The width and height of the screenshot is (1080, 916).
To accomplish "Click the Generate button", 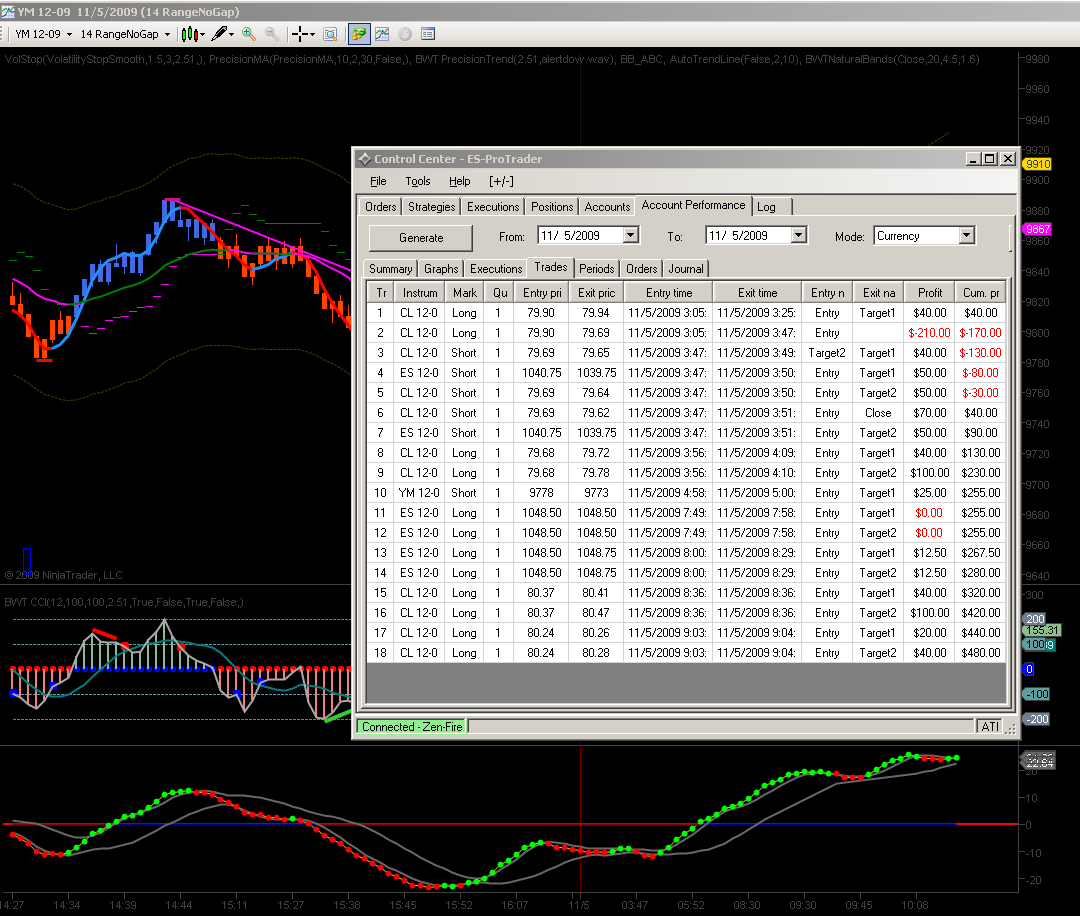I will point(421,238).
